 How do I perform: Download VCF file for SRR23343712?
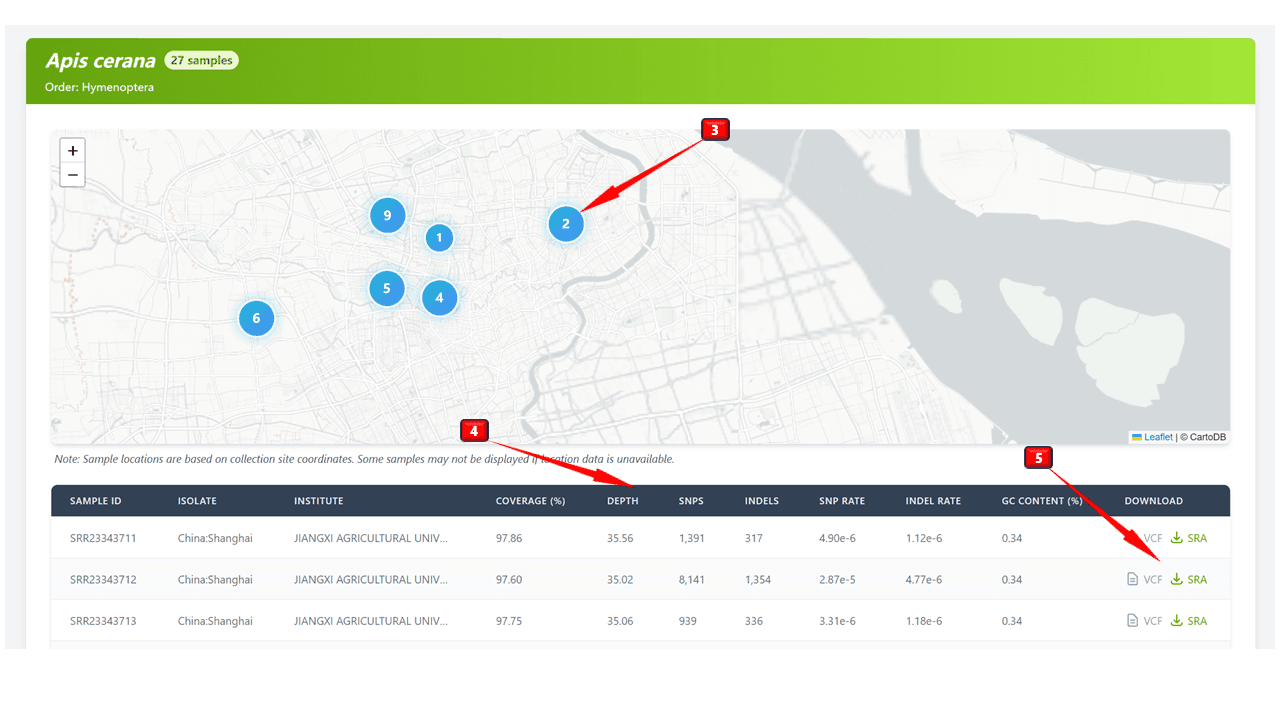coord(1145,579)
